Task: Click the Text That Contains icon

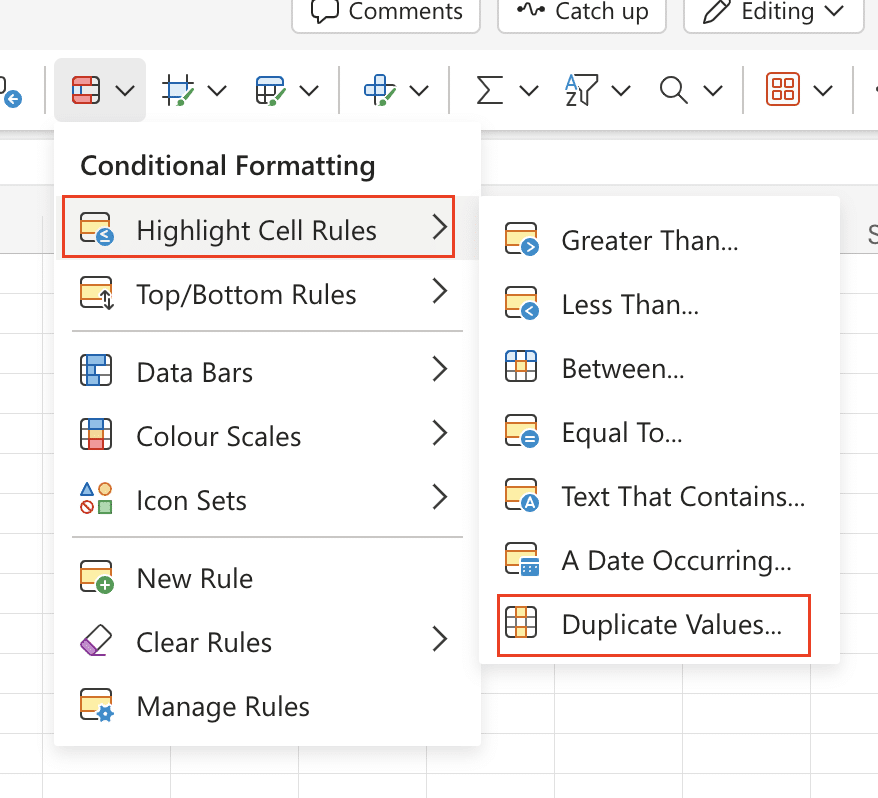Action: coord(522,494)
